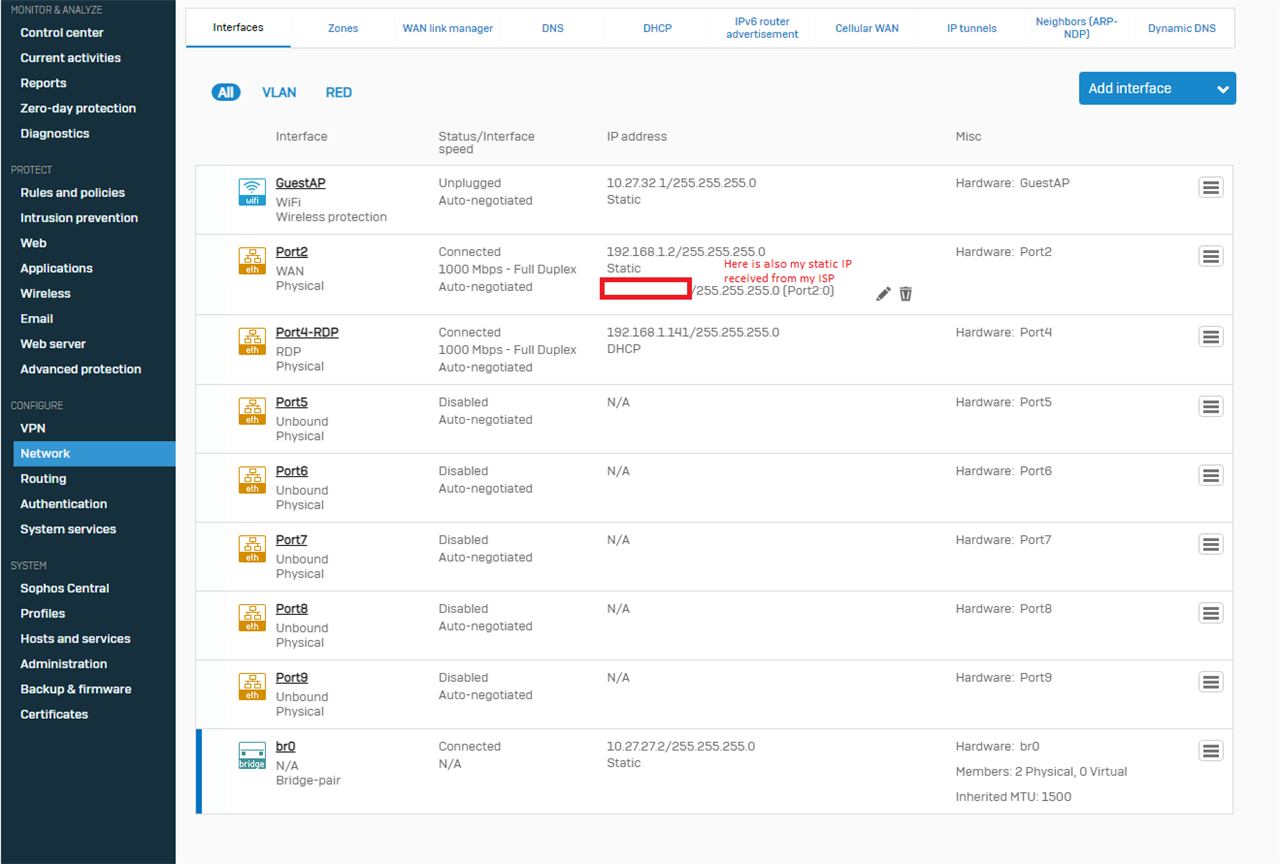Select the All filter pill

pos(226,92)
